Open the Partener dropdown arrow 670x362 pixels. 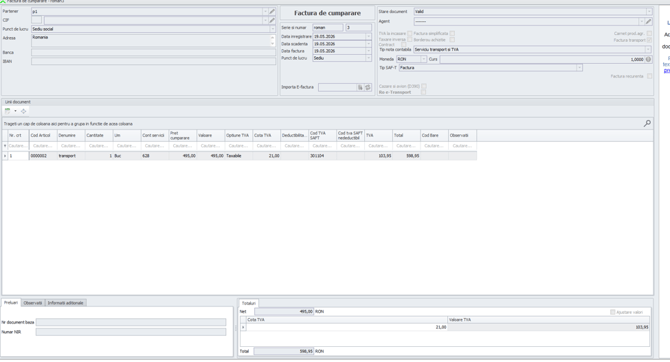(265, 12)
